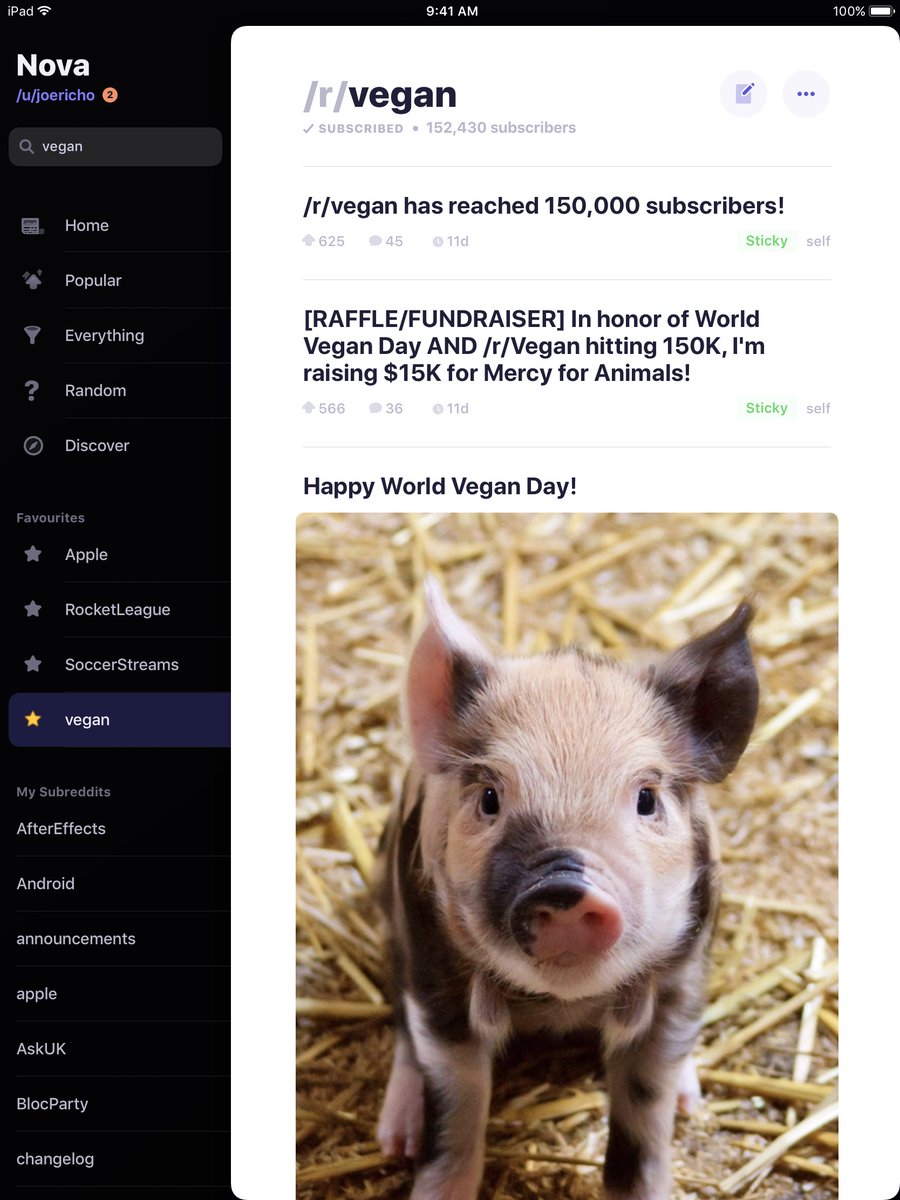Click the search magnifier icon
This screenshot has height=1200, width=900.
pyautogui.click(x=27, y=146)
